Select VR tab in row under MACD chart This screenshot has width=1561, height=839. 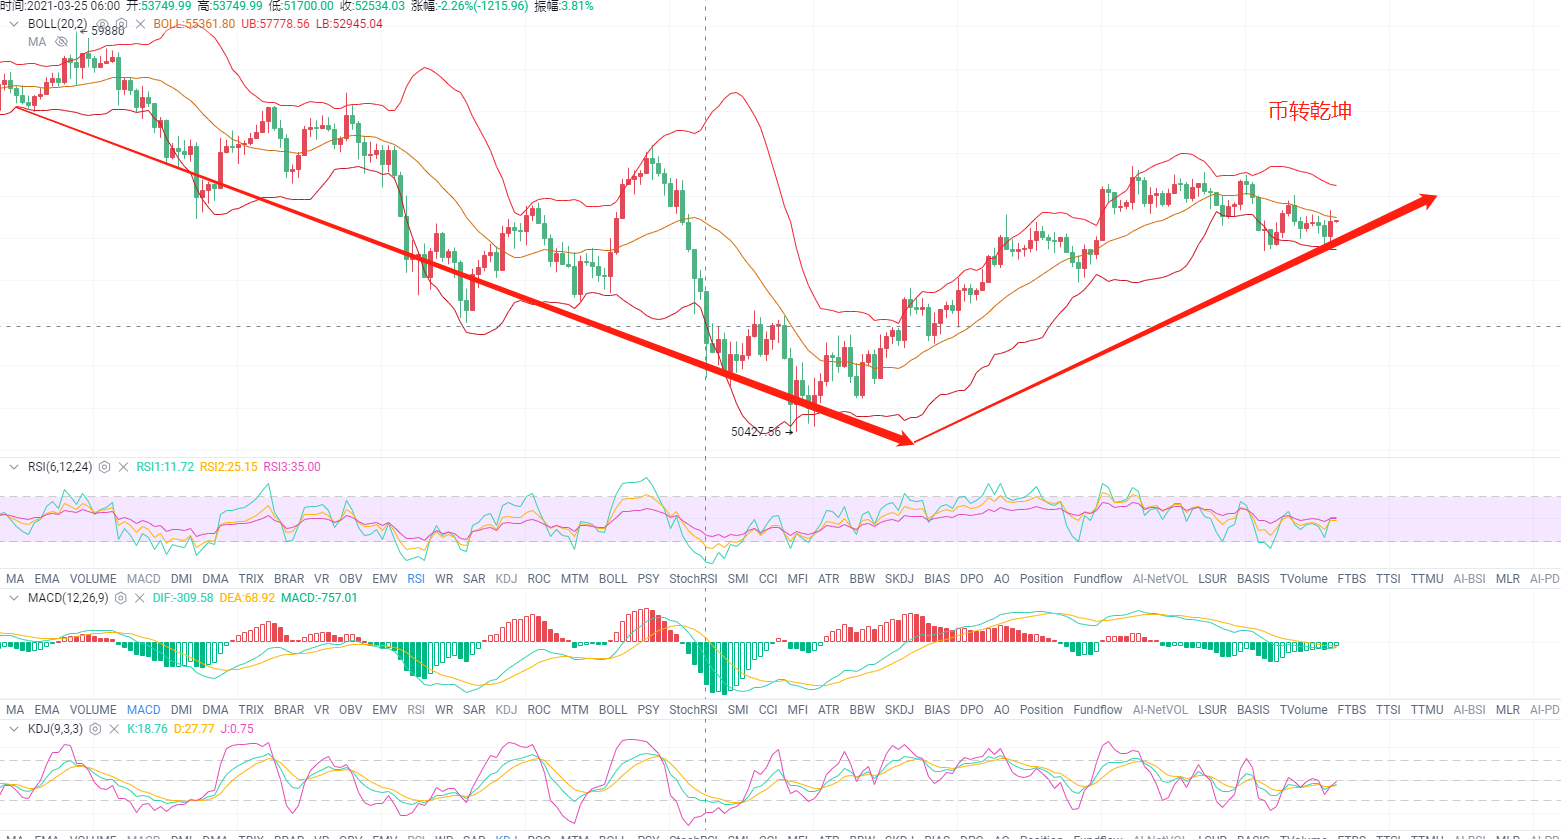pyautogui.click(x=322, y=710)
